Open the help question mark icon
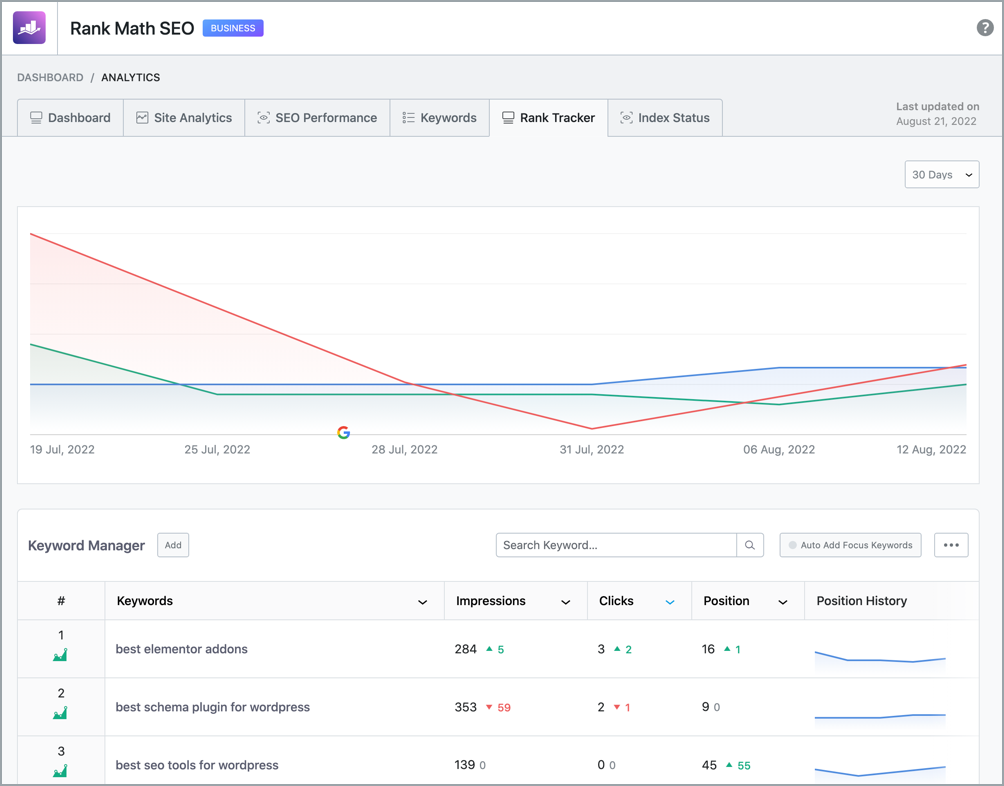The width and height of the screenshot is (1004, 786). (985, 28)
